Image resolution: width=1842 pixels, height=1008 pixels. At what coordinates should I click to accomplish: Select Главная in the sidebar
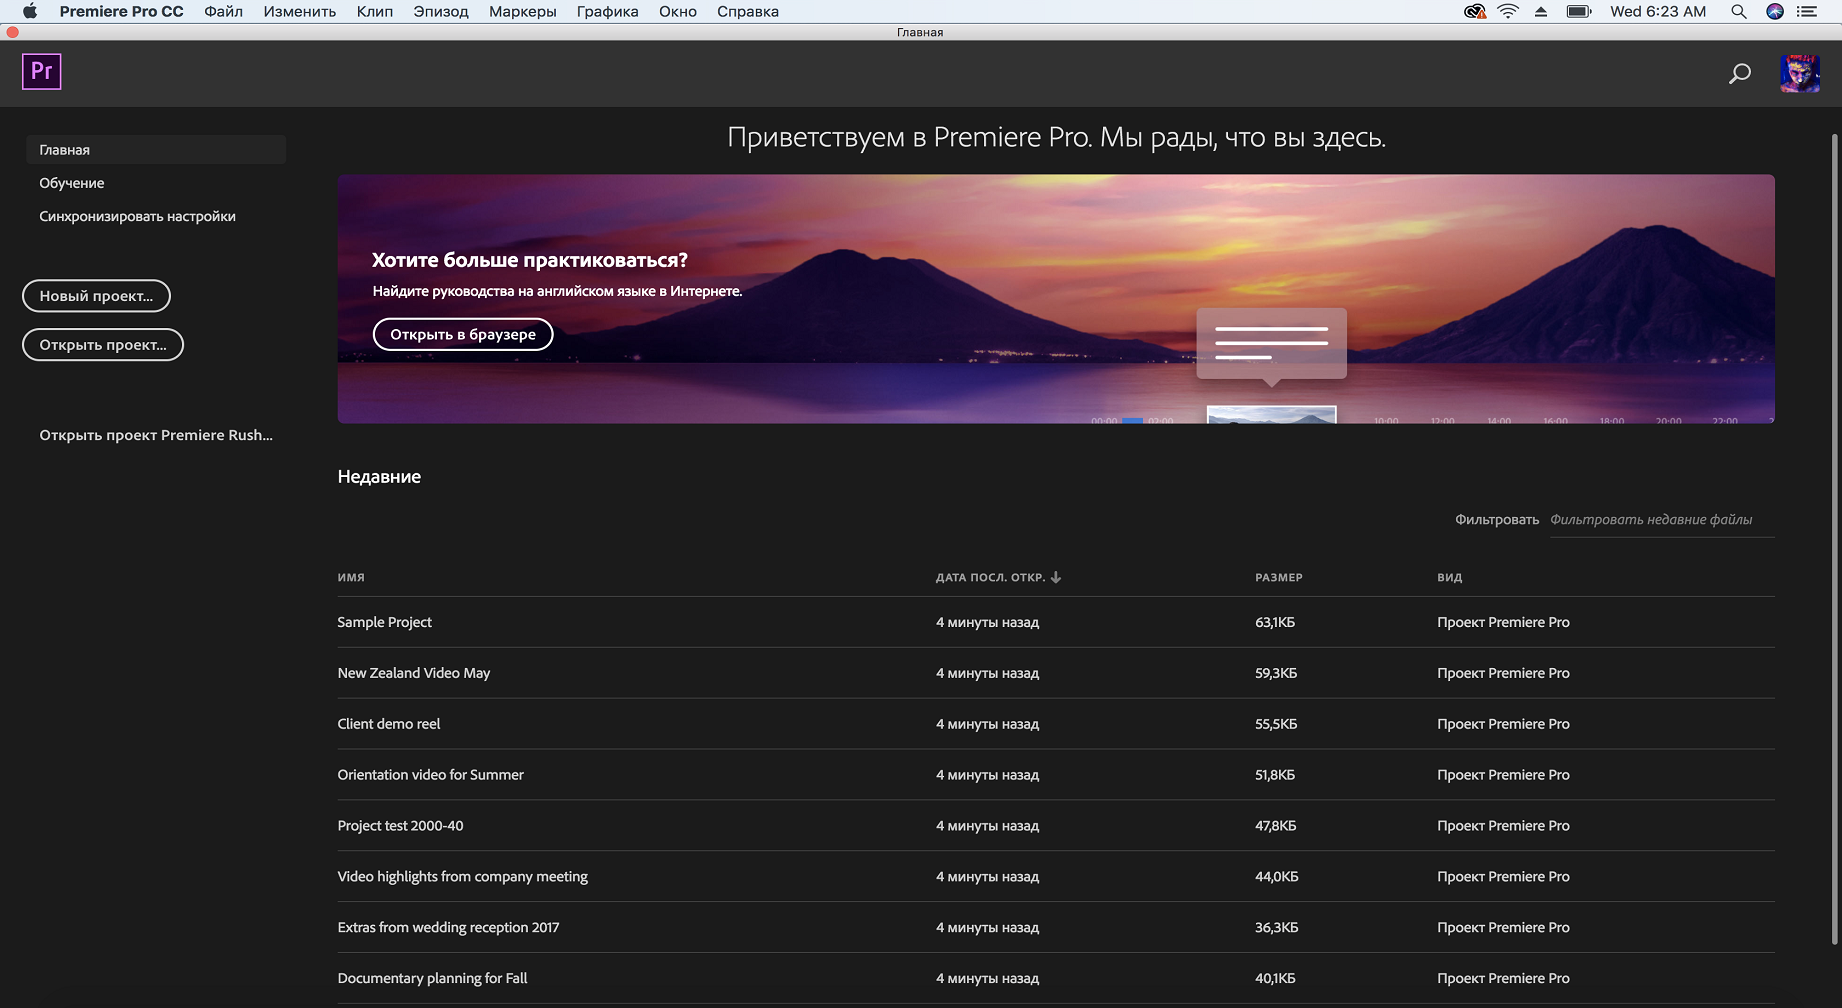(156, 150)
